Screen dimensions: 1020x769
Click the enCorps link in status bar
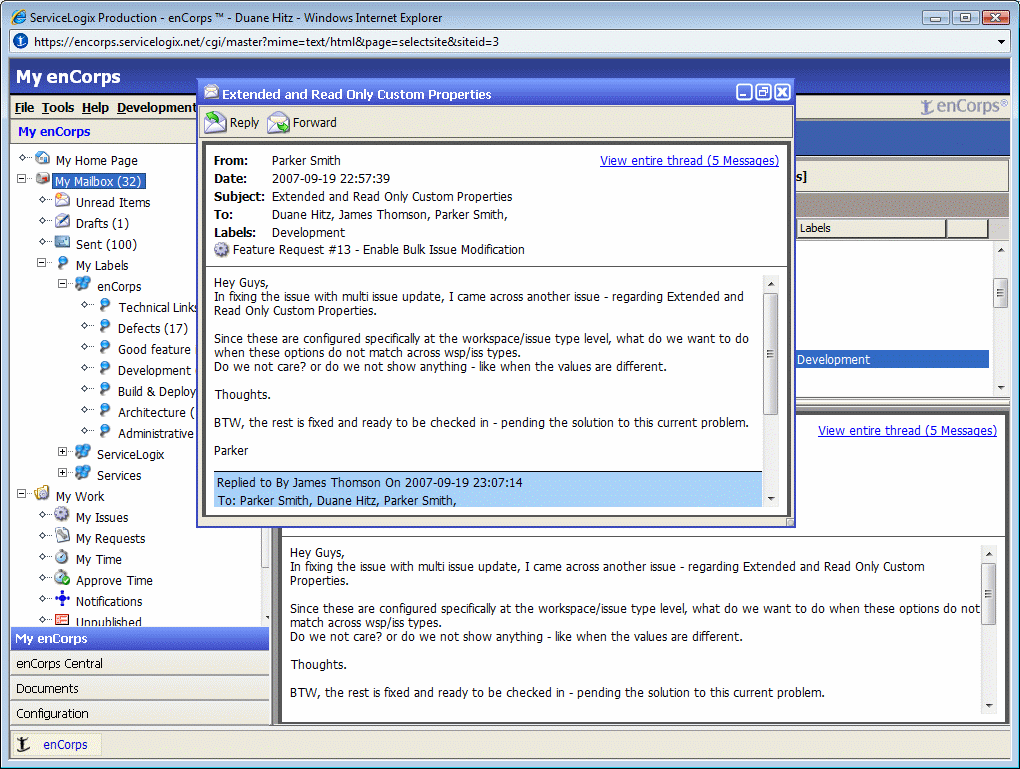(x=65, y=744)
